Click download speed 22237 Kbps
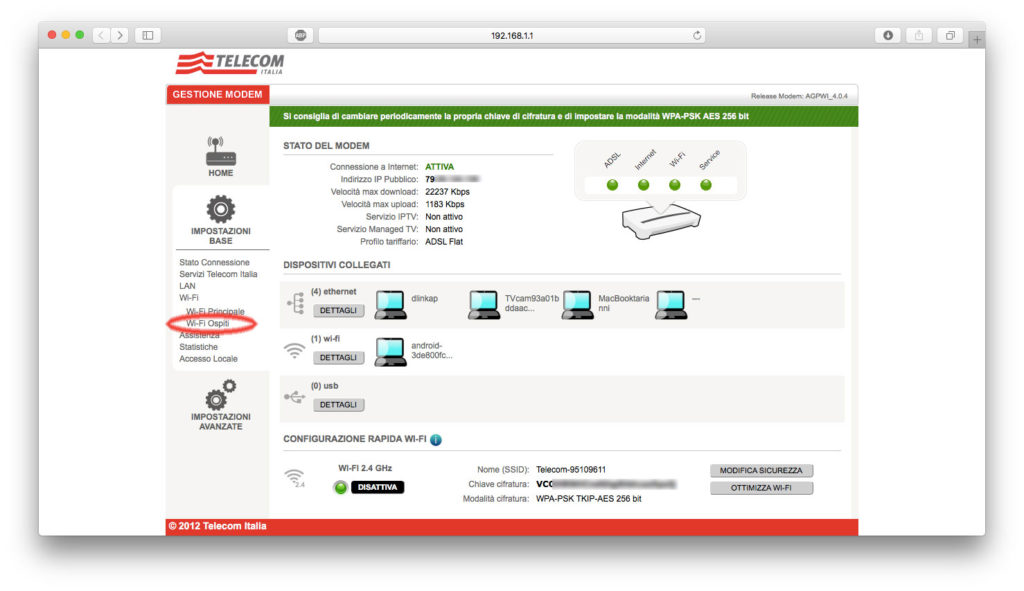The image size is (1024, 591). [x=447, y=192]
